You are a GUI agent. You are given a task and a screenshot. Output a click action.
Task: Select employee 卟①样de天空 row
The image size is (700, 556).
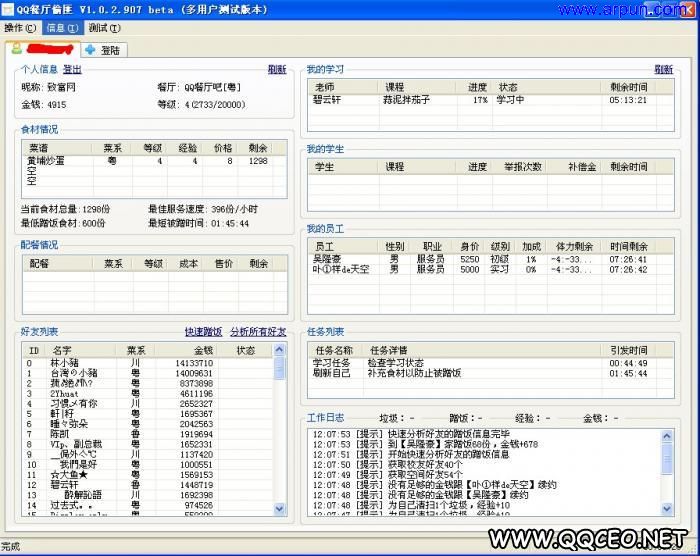(491, 269)
